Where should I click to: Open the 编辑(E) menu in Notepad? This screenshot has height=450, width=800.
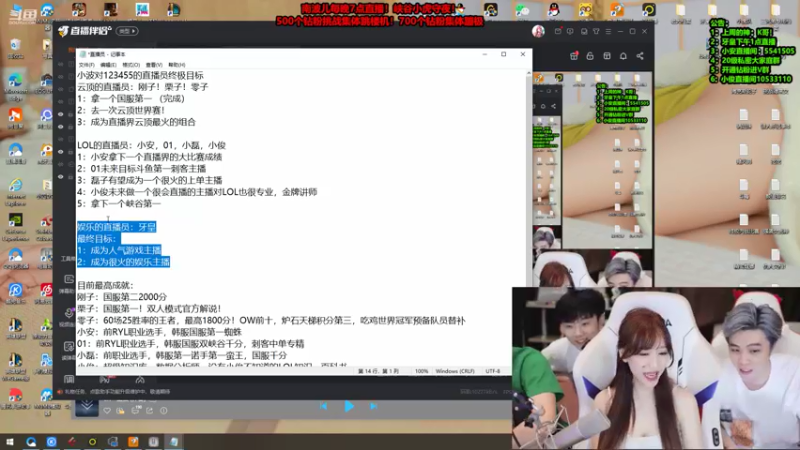(108, 65)
